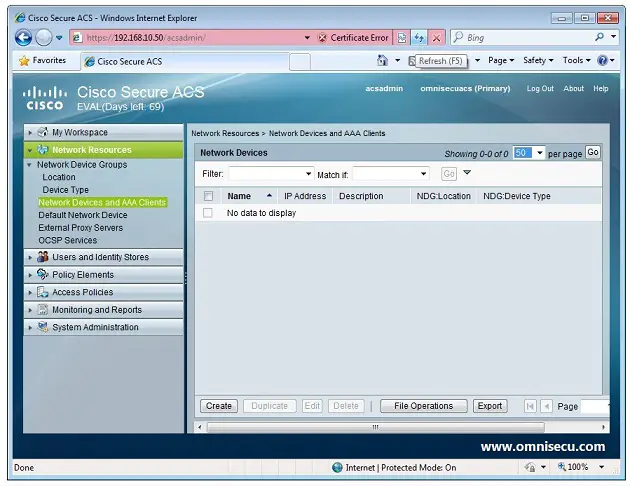Viewport: 630px width, 486px height.
Task: Click the Compatibility View icon in address bar
Action: click(x=401, y=38)
